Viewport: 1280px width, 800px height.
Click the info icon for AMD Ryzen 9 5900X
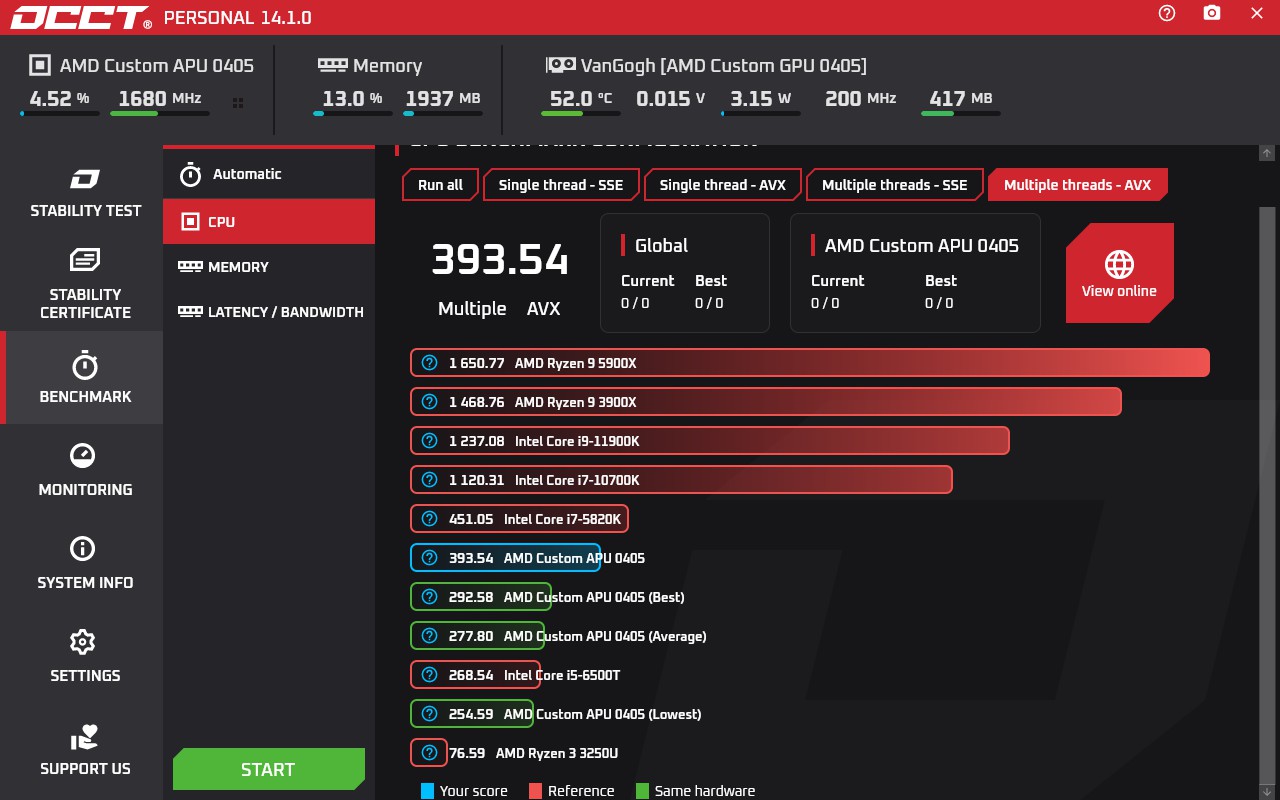pos(430,363)
